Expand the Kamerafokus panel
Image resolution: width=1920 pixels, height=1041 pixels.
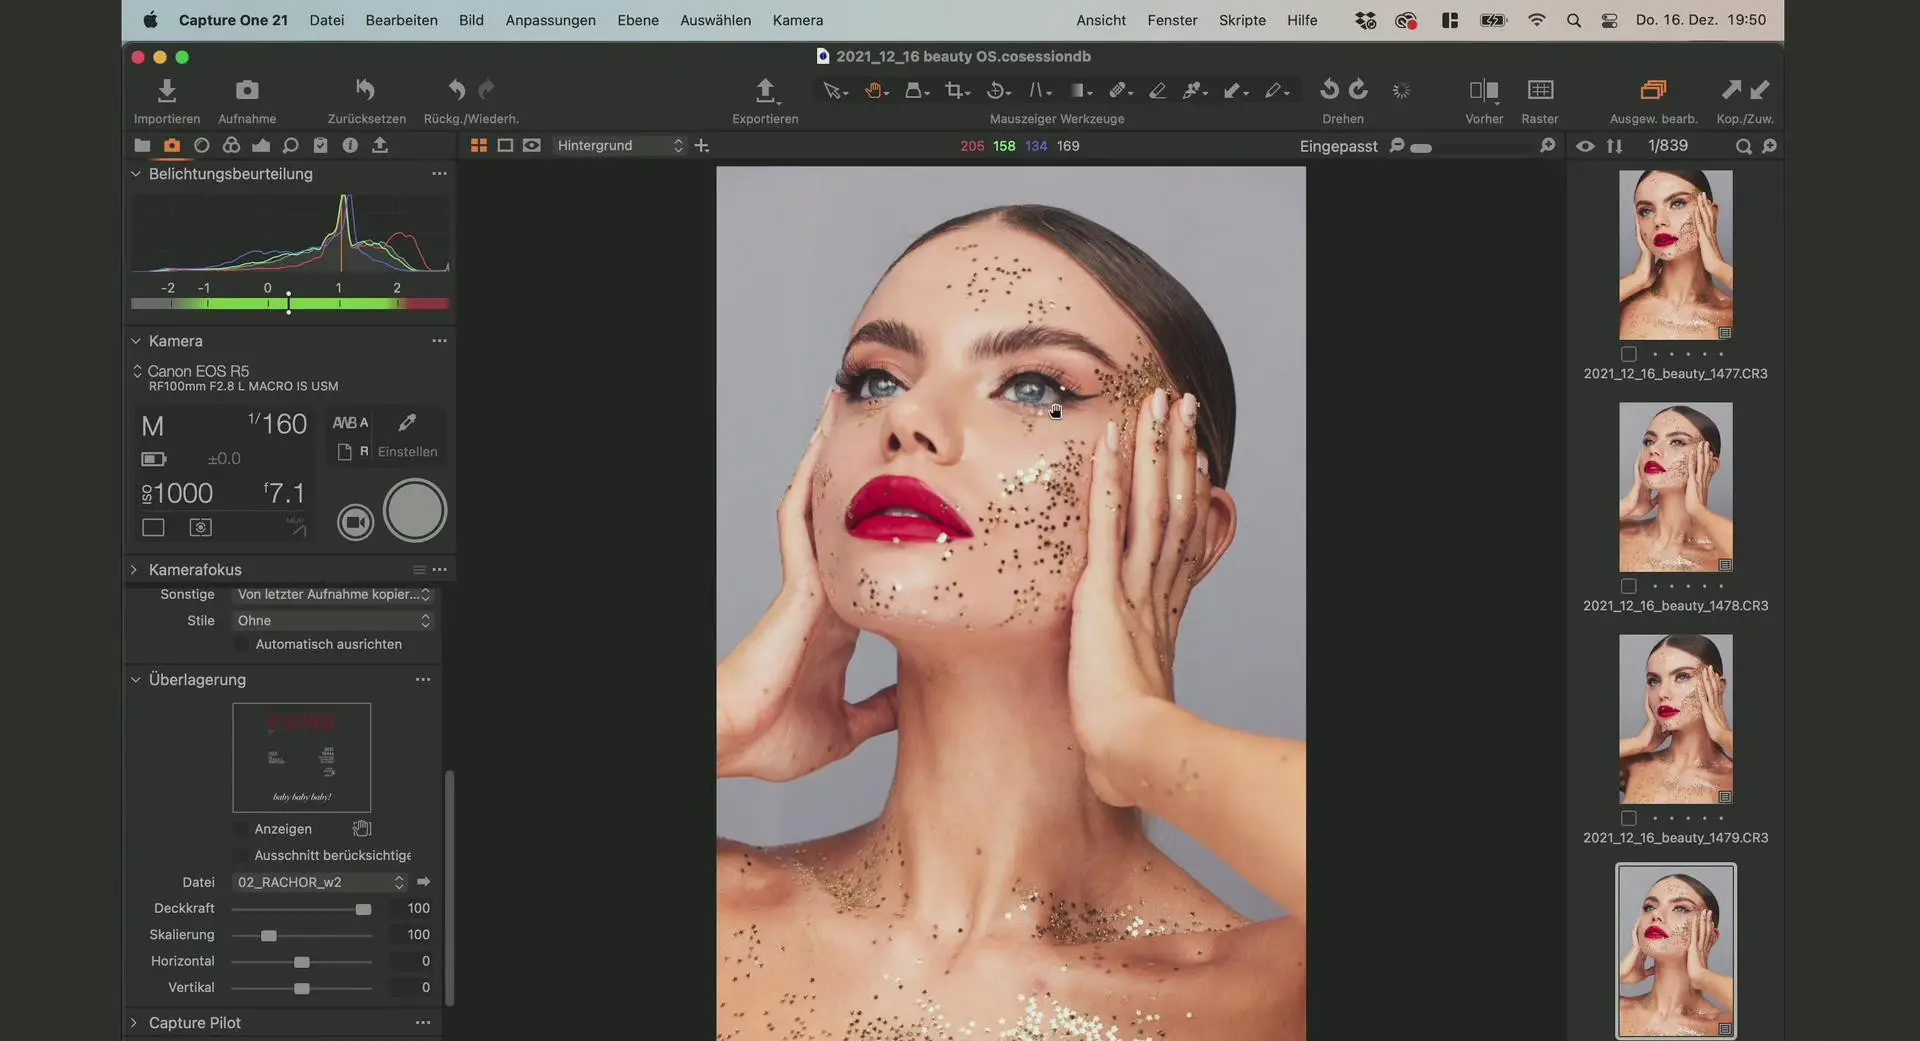point(134,570)
